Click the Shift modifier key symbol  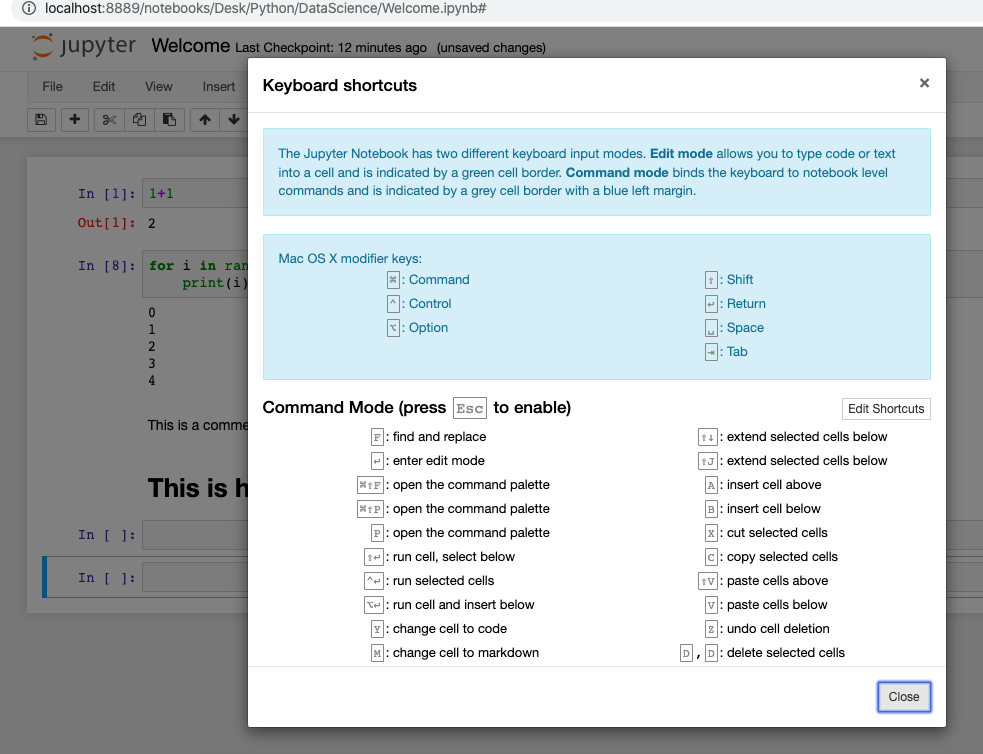coord(711,280)
